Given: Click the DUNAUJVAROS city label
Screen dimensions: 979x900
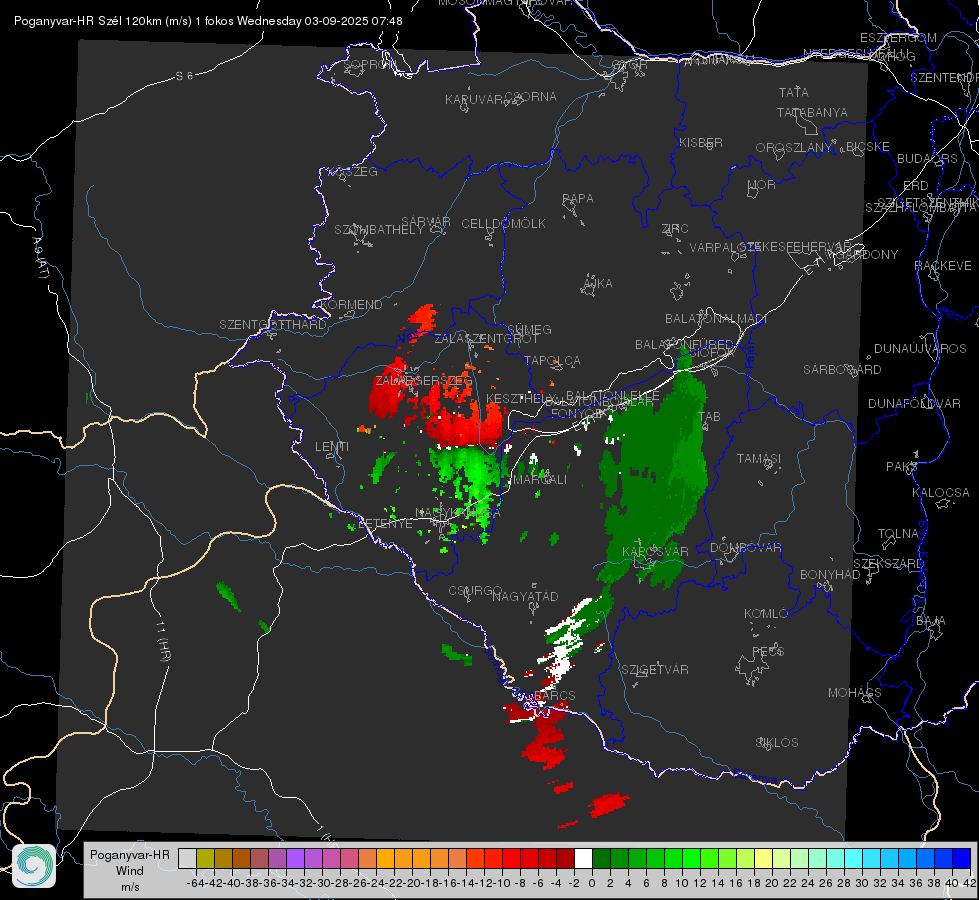Looking at the screenshot, I should click(920, 349).
